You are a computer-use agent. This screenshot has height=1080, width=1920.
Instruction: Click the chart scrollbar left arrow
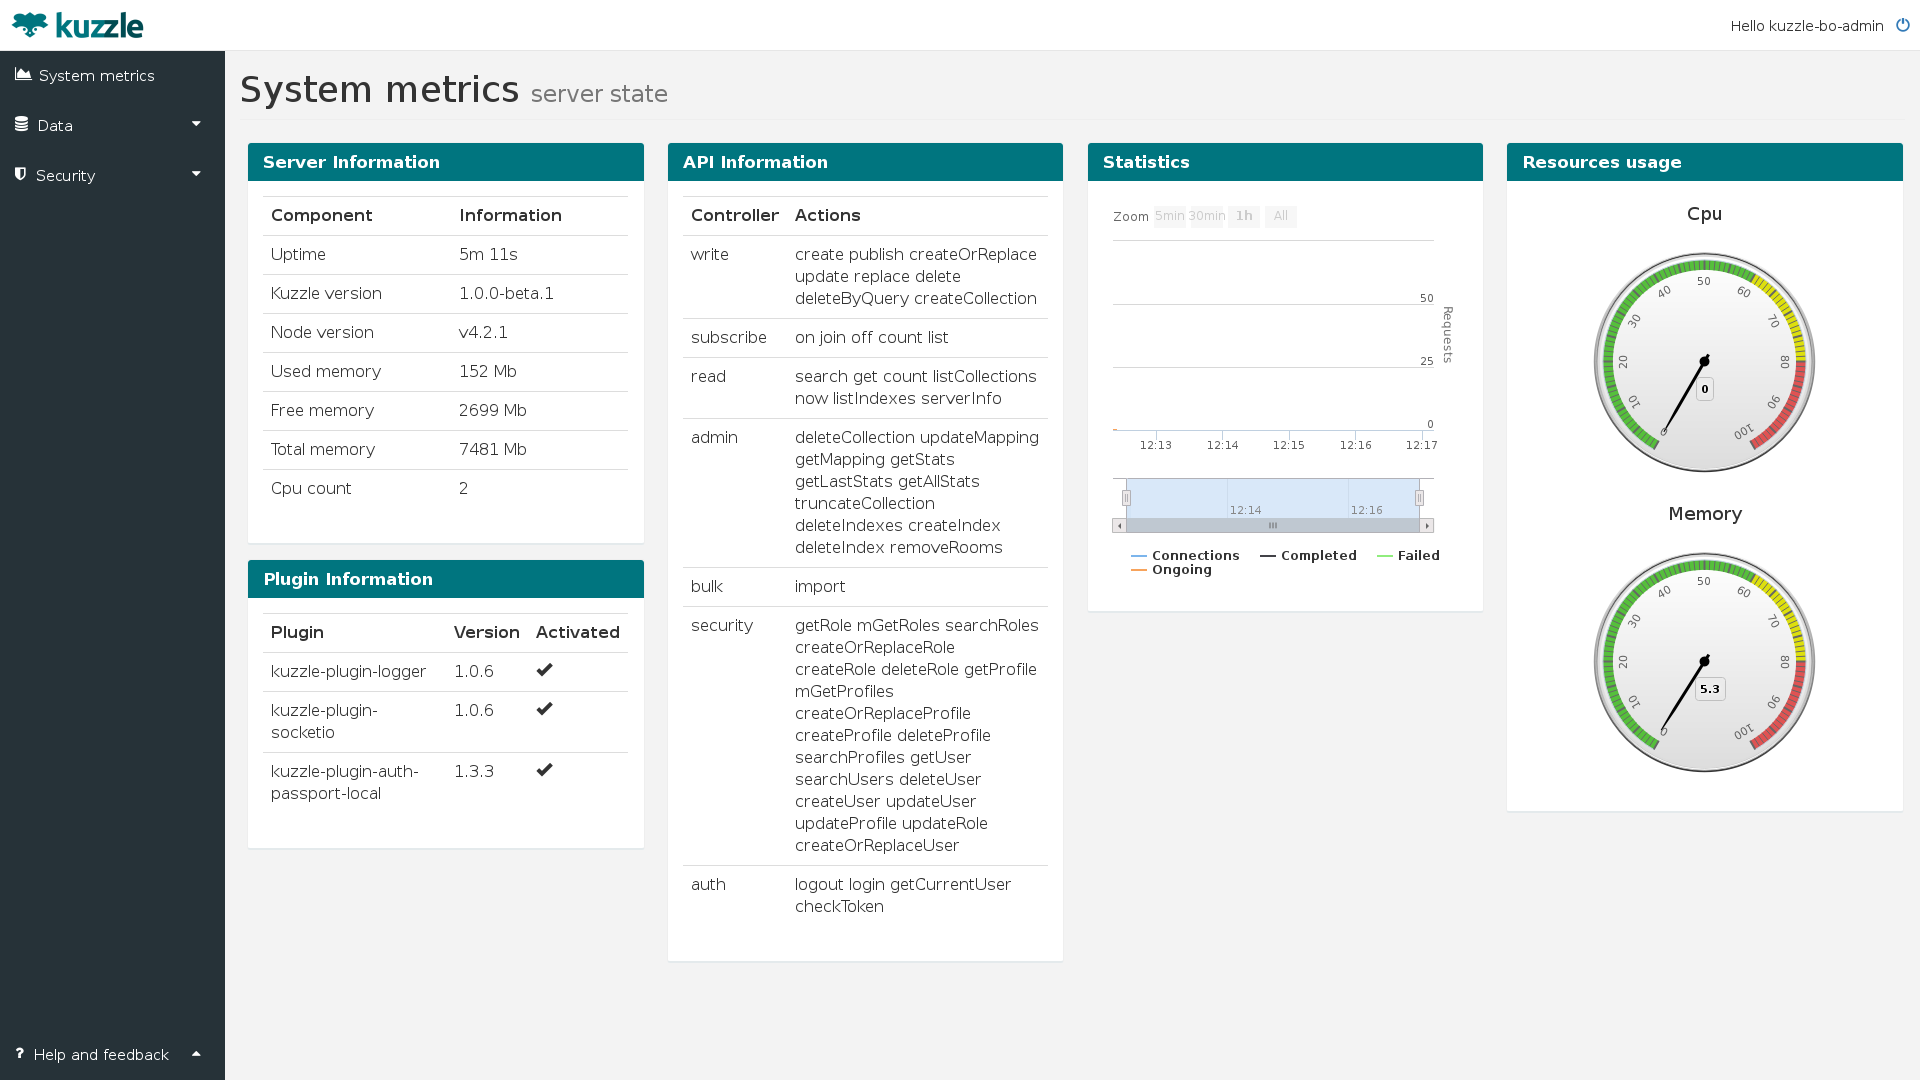1119,525
